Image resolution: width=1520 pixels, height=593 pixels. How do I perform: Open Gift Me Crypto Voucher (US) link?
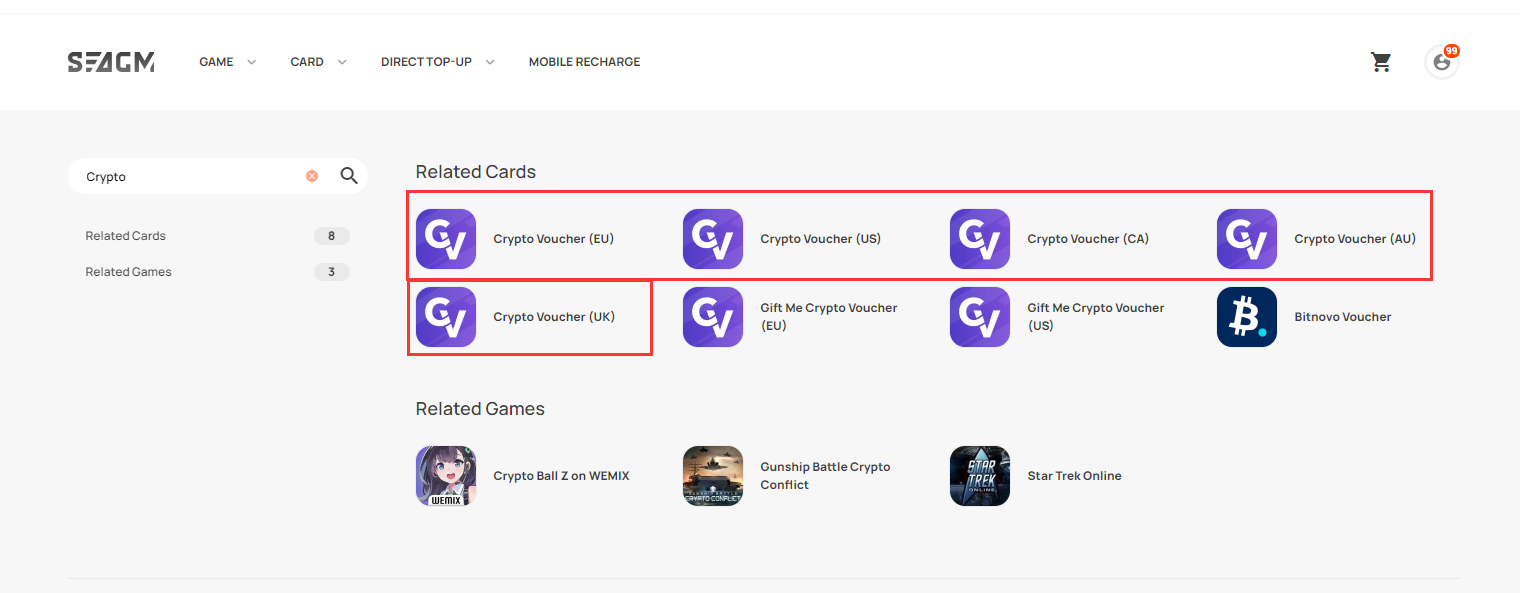tap(1096, 317)
